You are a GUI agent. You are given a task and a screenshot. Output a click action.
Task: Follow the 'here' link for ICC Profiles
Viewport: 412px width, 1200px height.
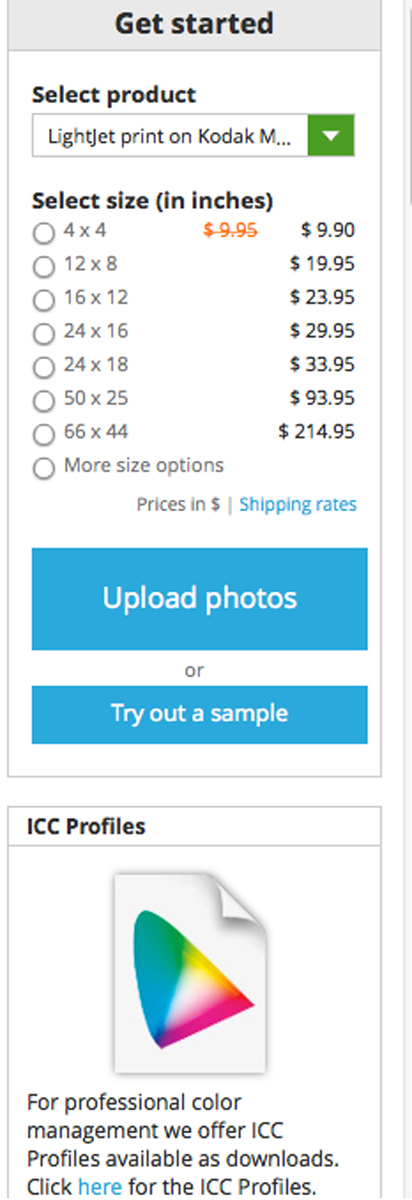click(x=100, y=1187)
